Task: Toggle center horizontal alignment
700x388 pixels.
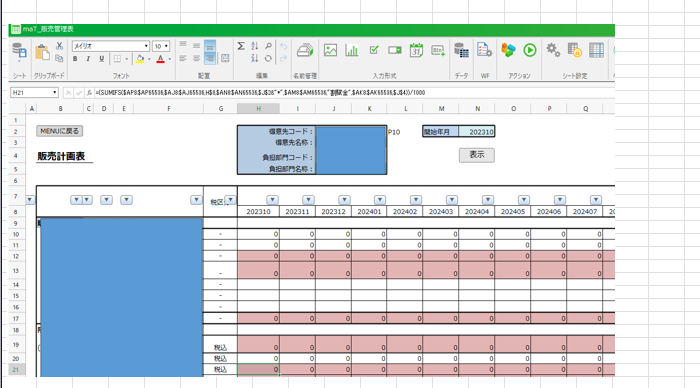Action: click(x=196, y=58)
